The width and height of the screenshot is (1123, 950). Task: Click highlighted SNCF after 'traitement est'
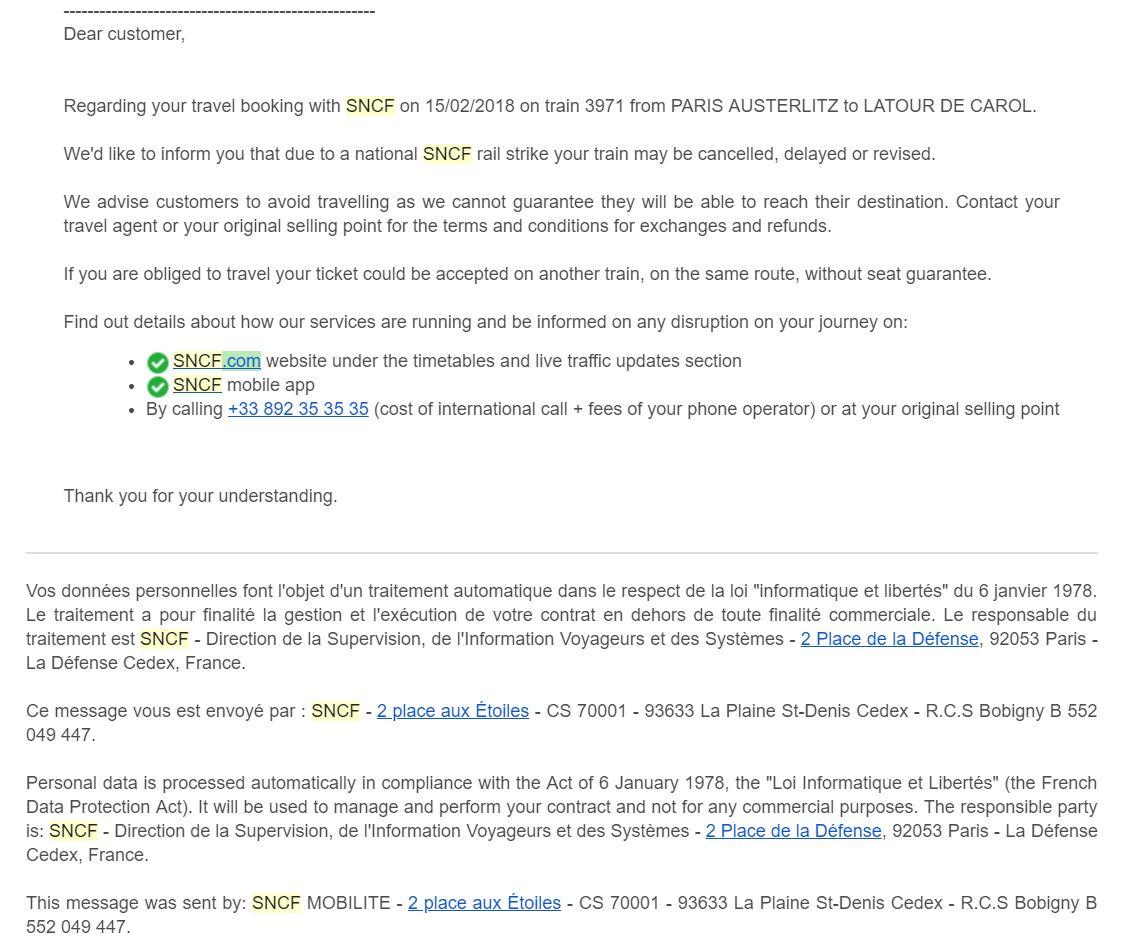click(x=164, y=639)
